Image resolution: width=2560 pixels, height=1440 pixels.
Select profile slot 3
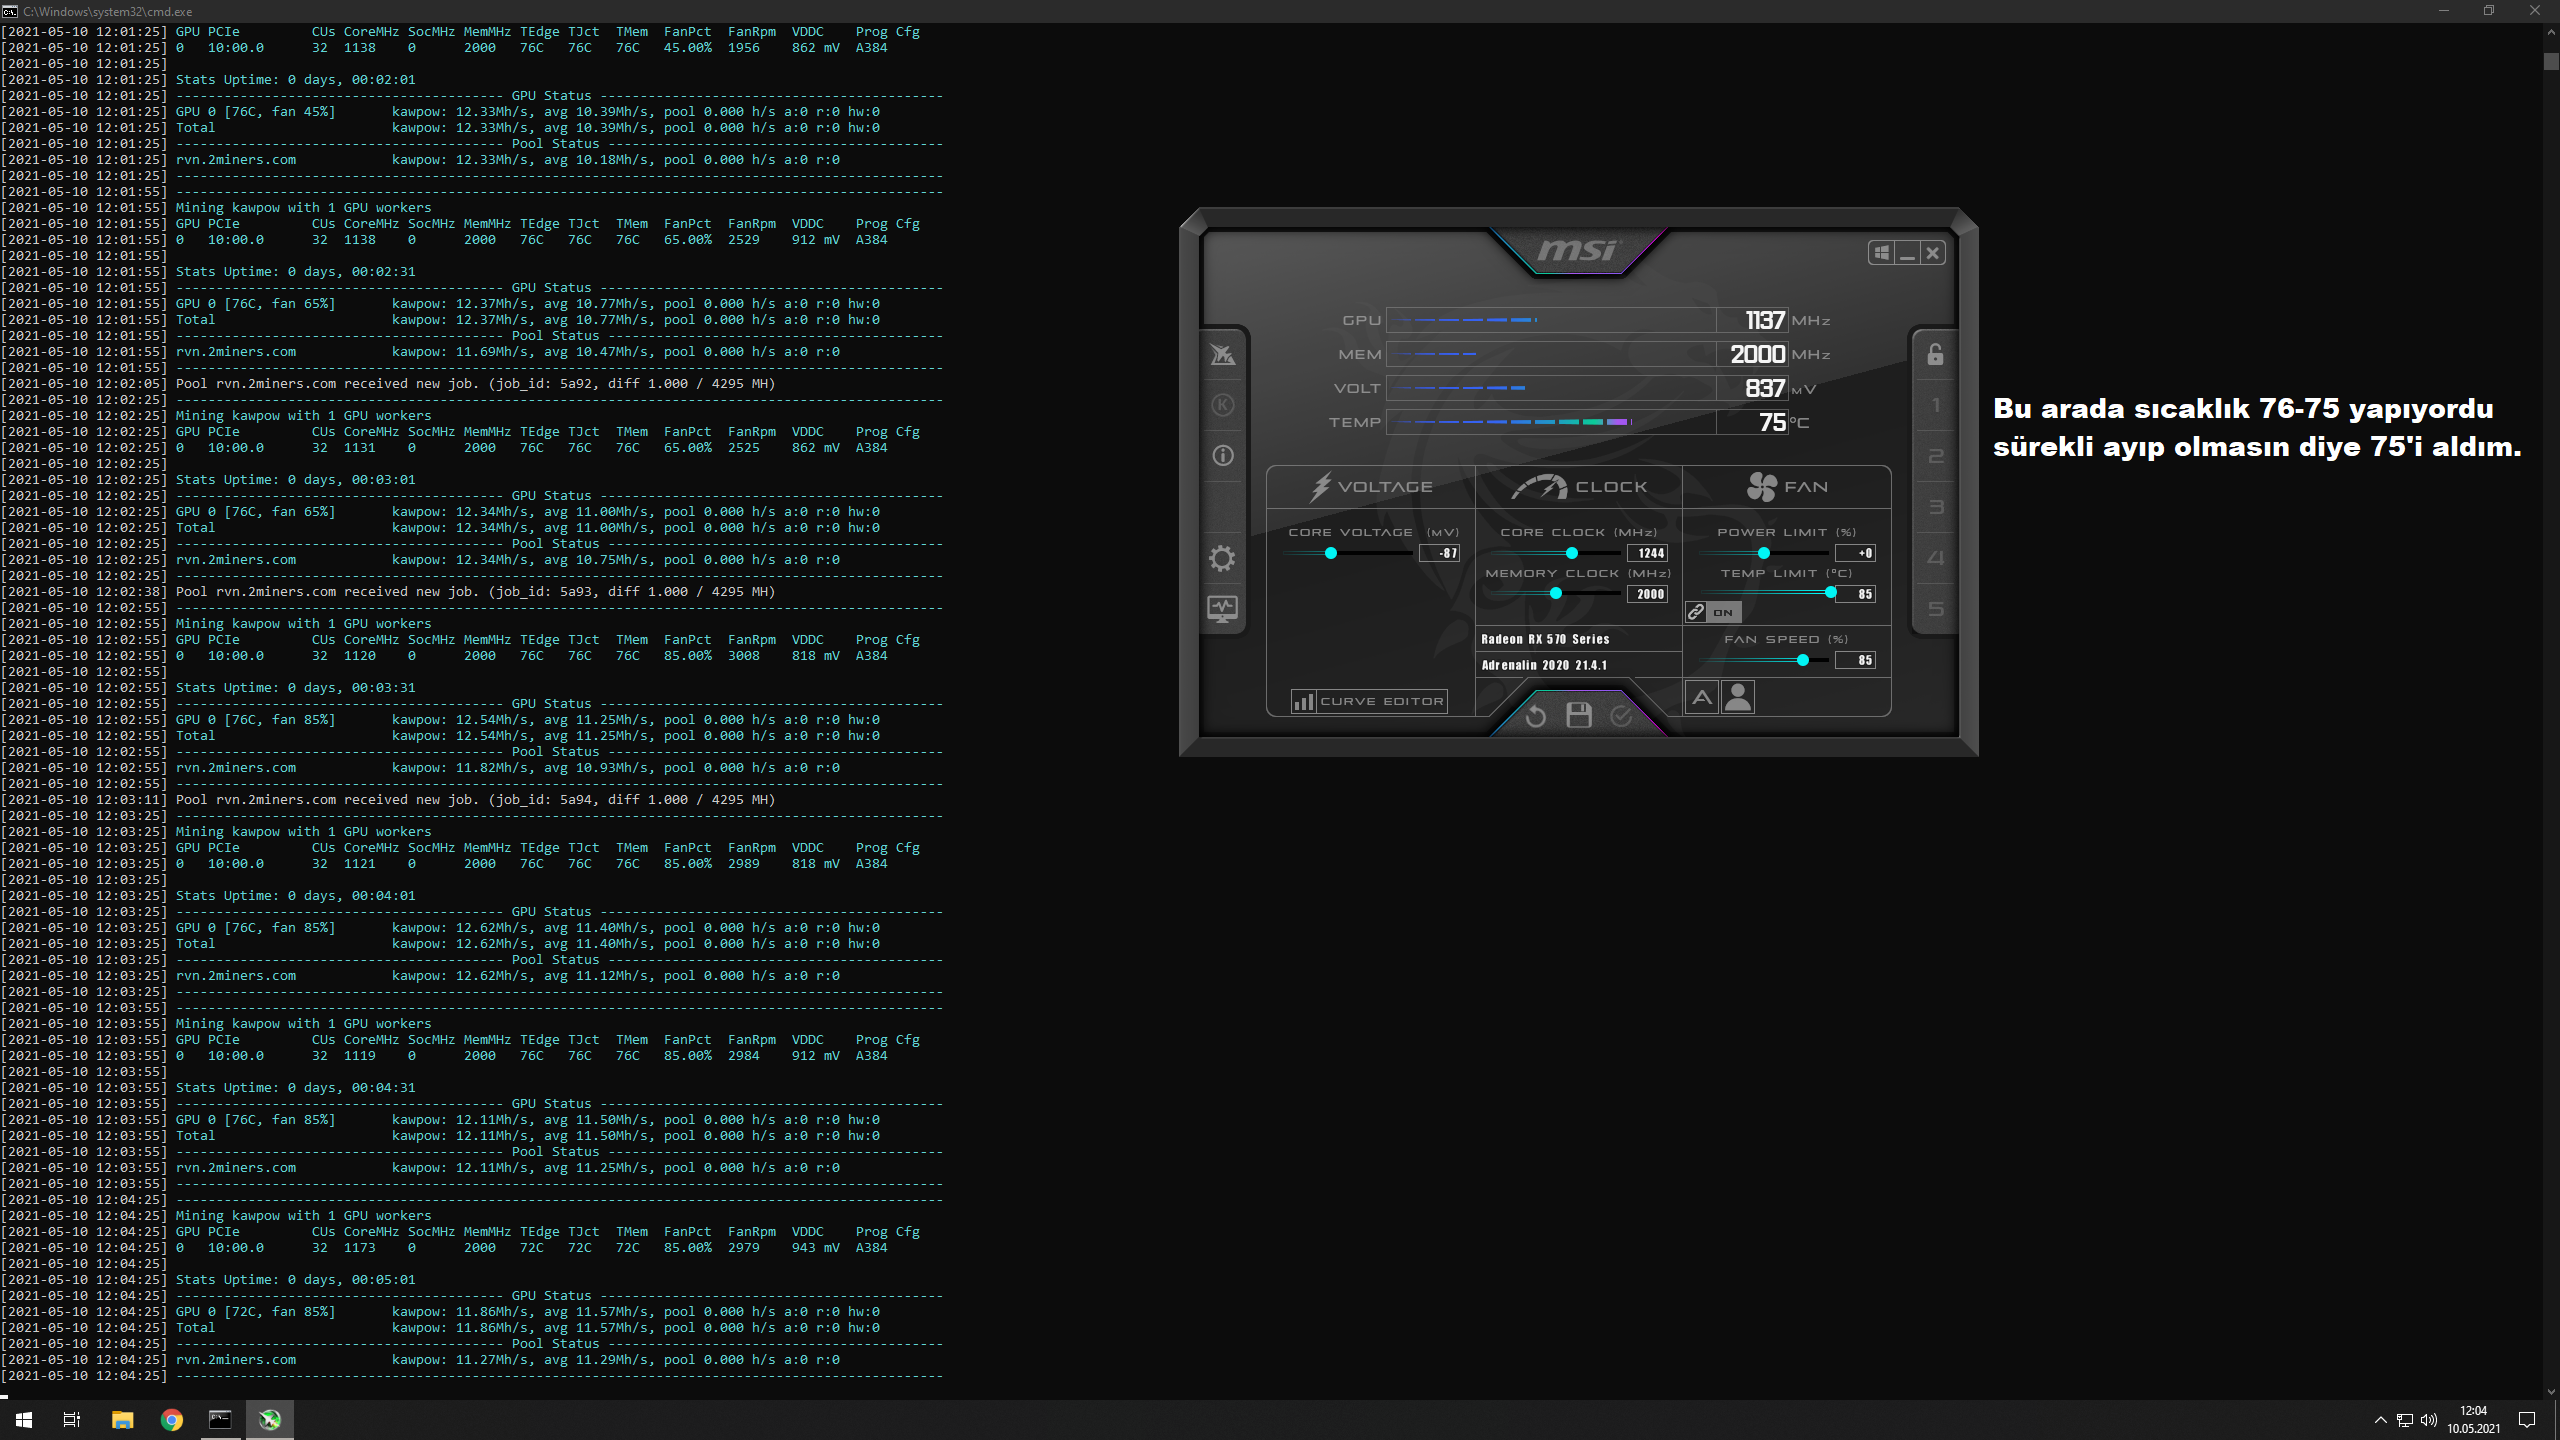point(1935,507)
